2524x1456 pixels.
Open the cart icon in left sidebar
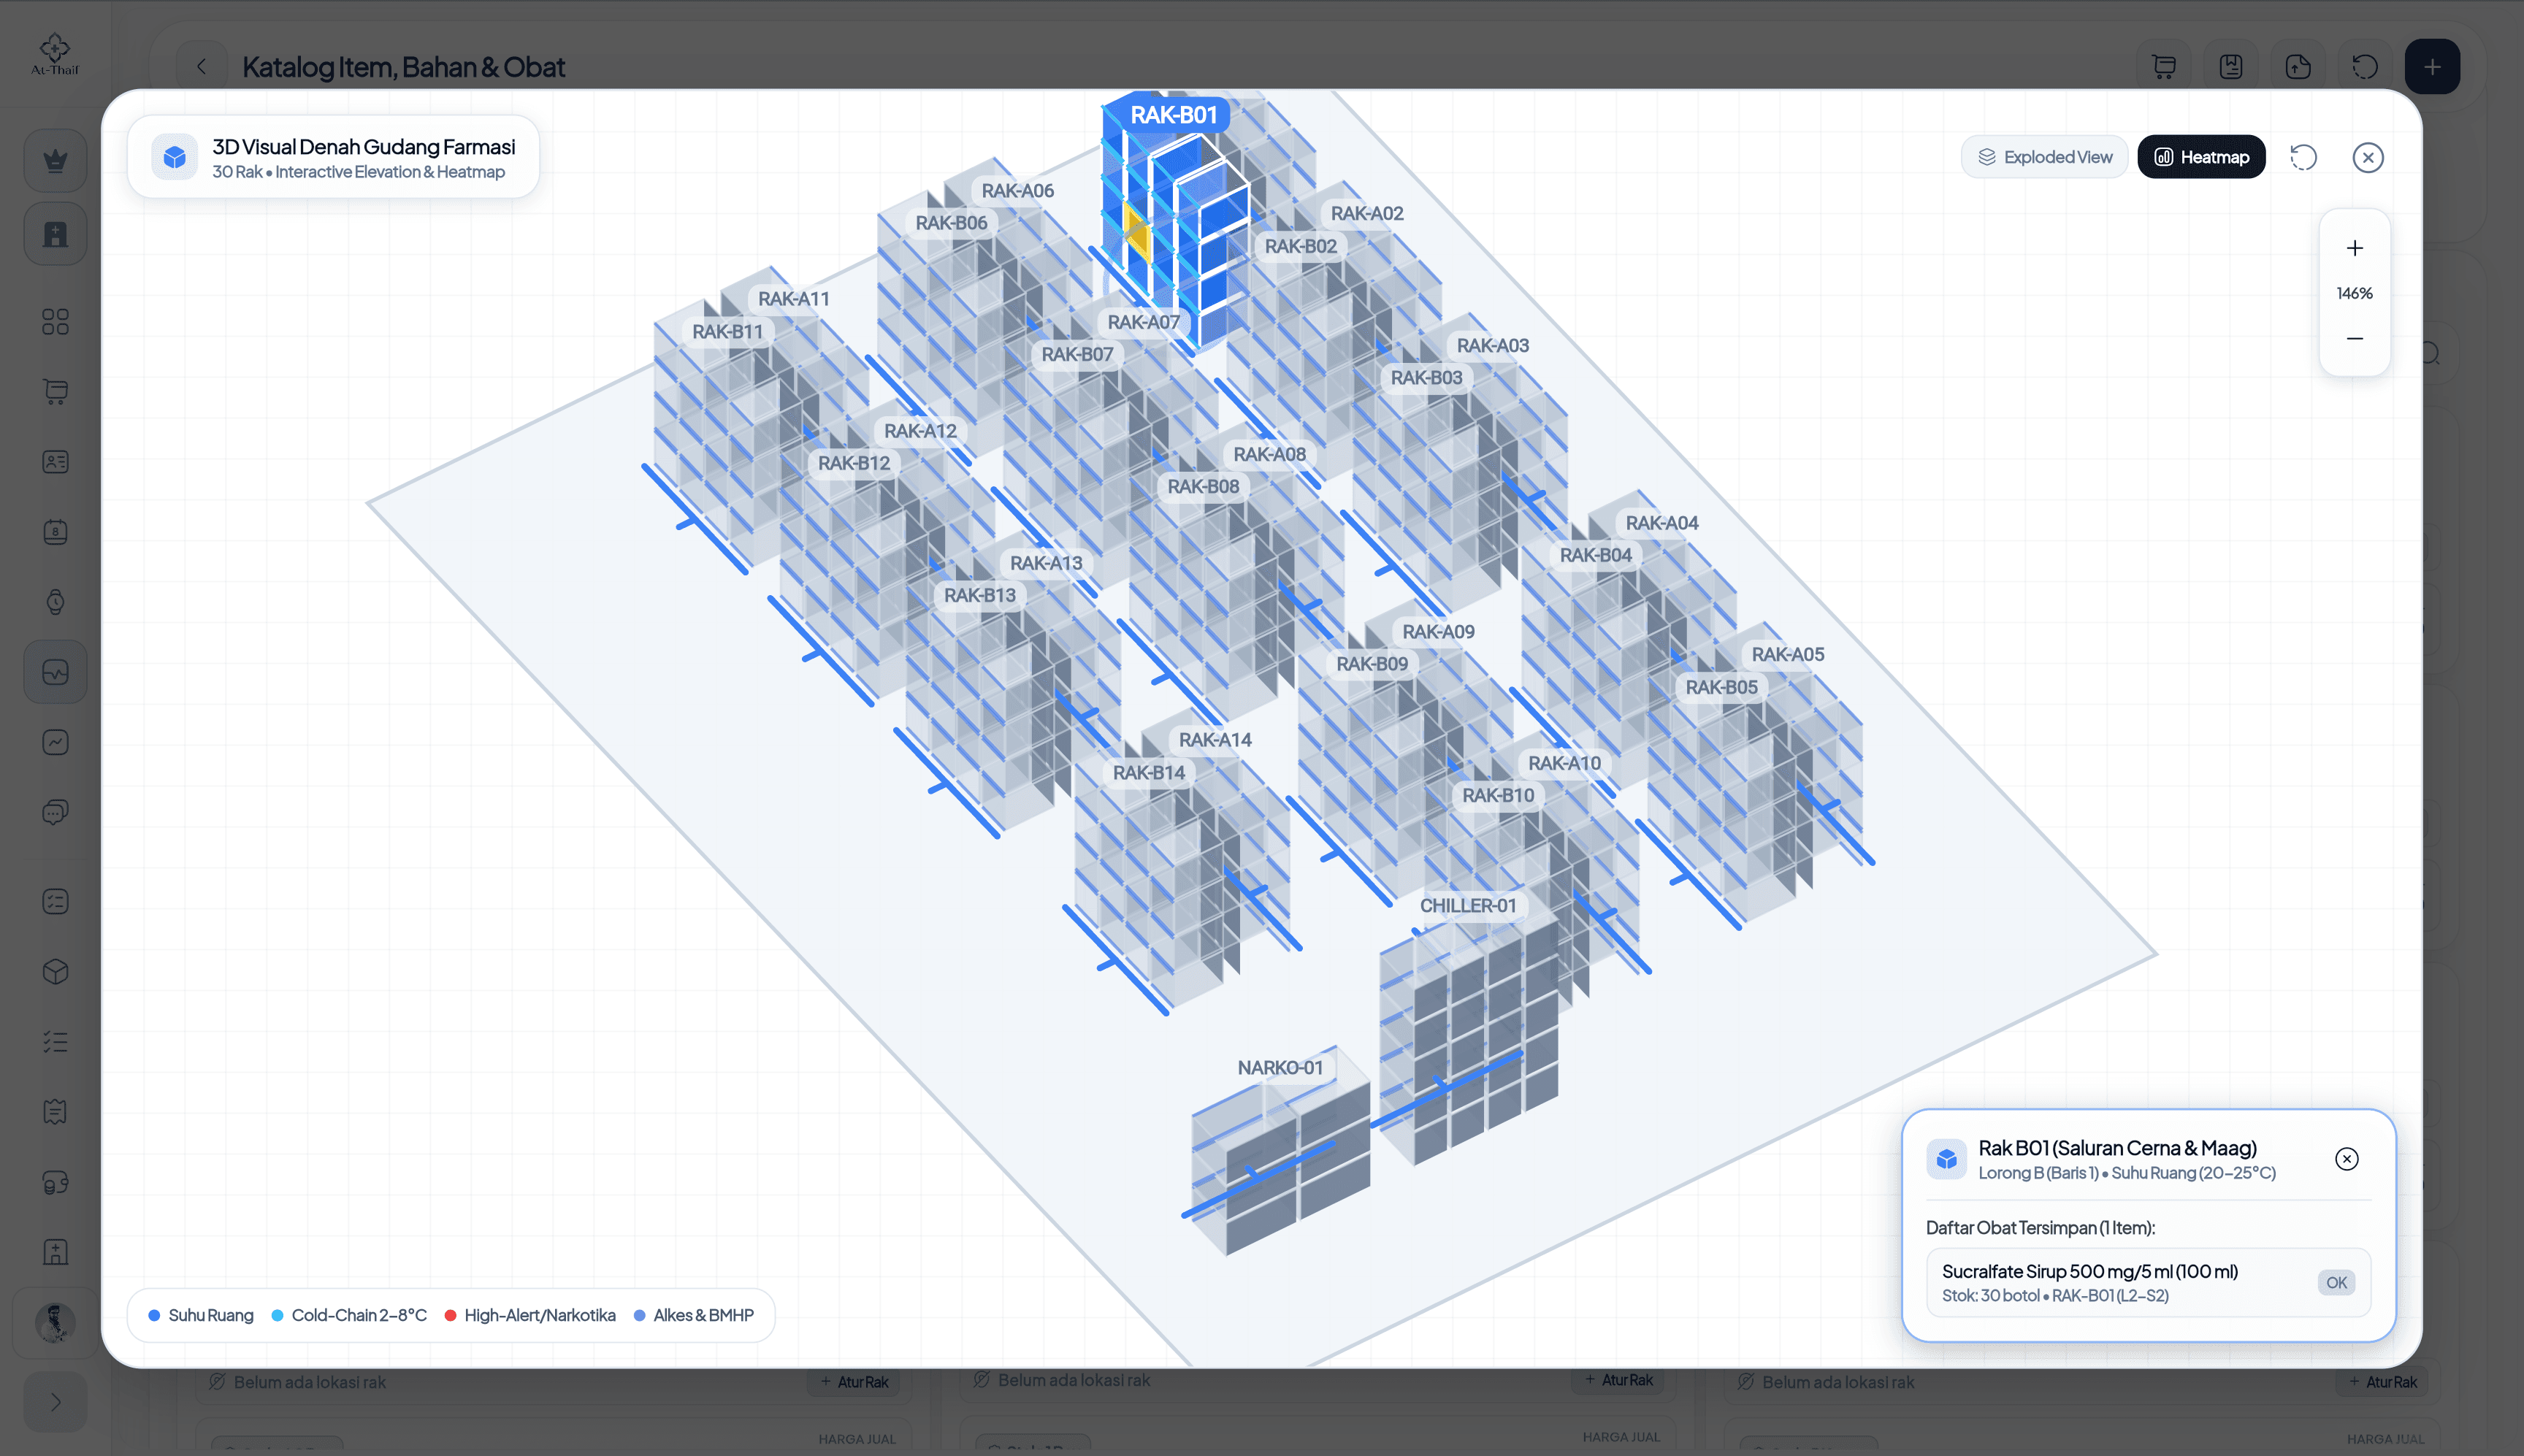point(55,391)
